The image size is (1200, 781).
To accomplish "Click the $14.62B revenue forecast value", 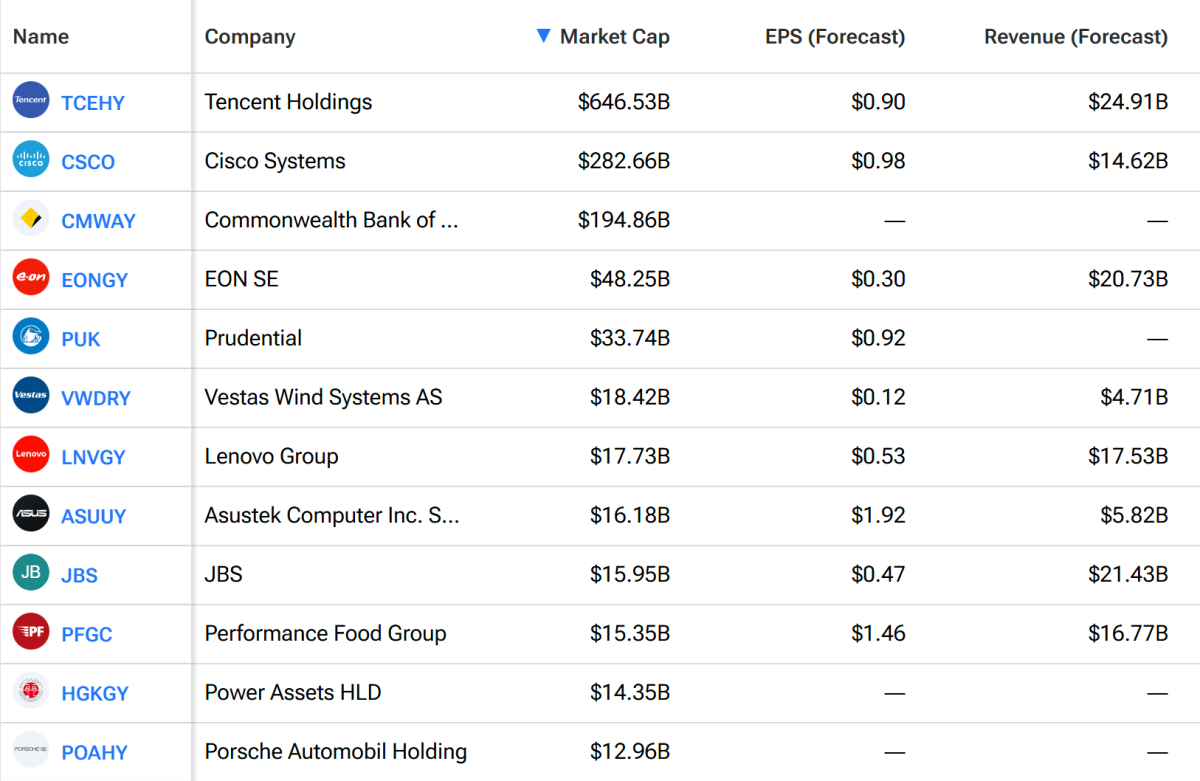I will click(x=1128, y=161).
